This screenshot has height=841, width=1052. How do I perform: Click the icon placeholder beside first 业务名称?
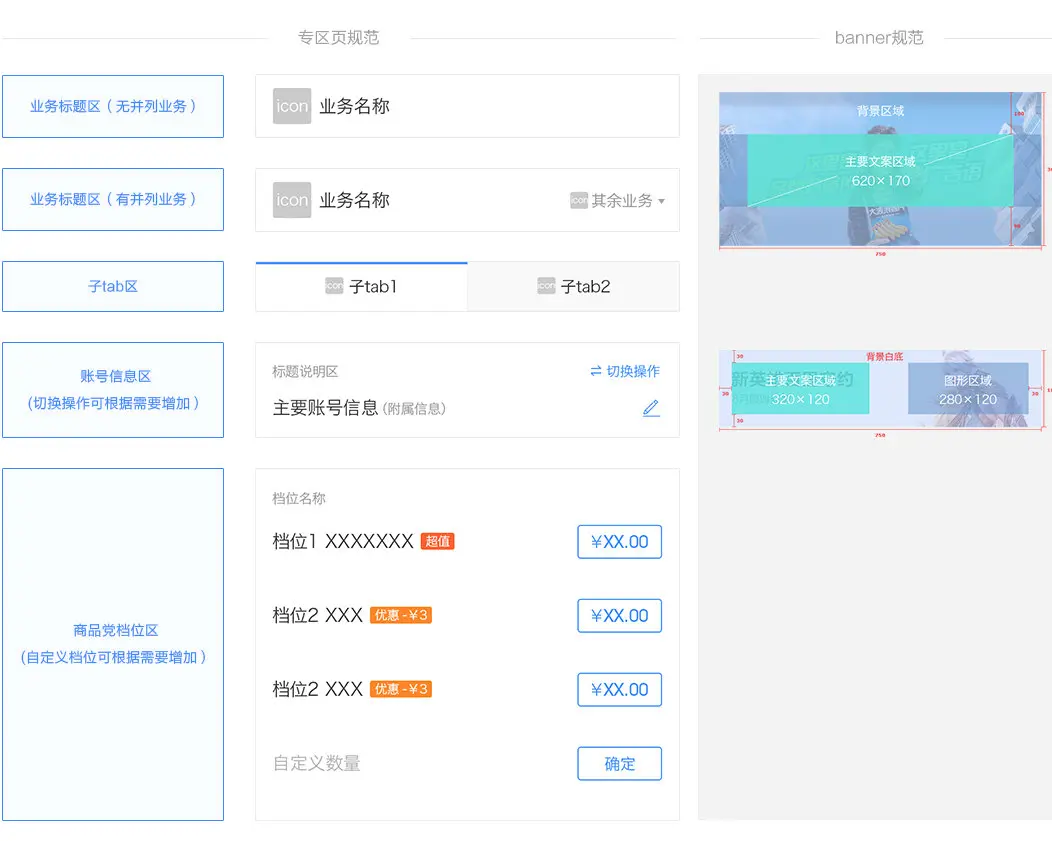click(x=292, y=106)
